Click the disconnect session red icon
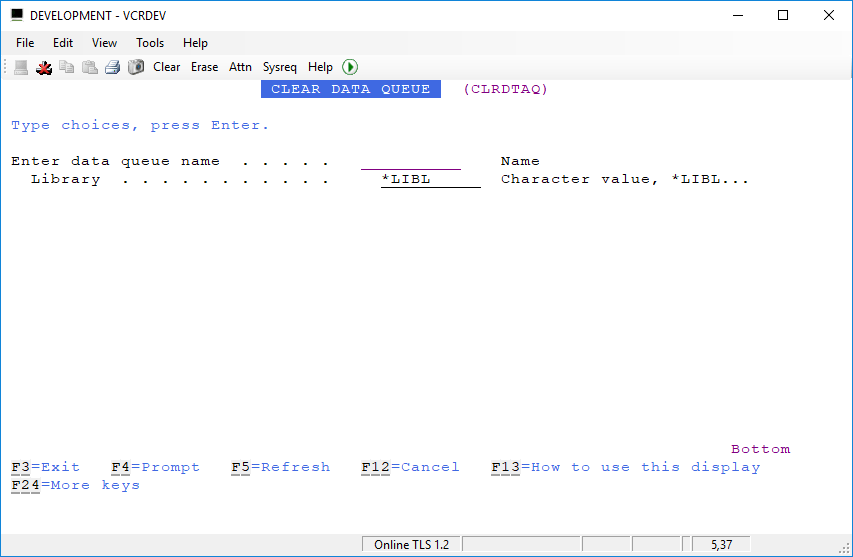Screen dimensions: 853x557 point(44,67)
